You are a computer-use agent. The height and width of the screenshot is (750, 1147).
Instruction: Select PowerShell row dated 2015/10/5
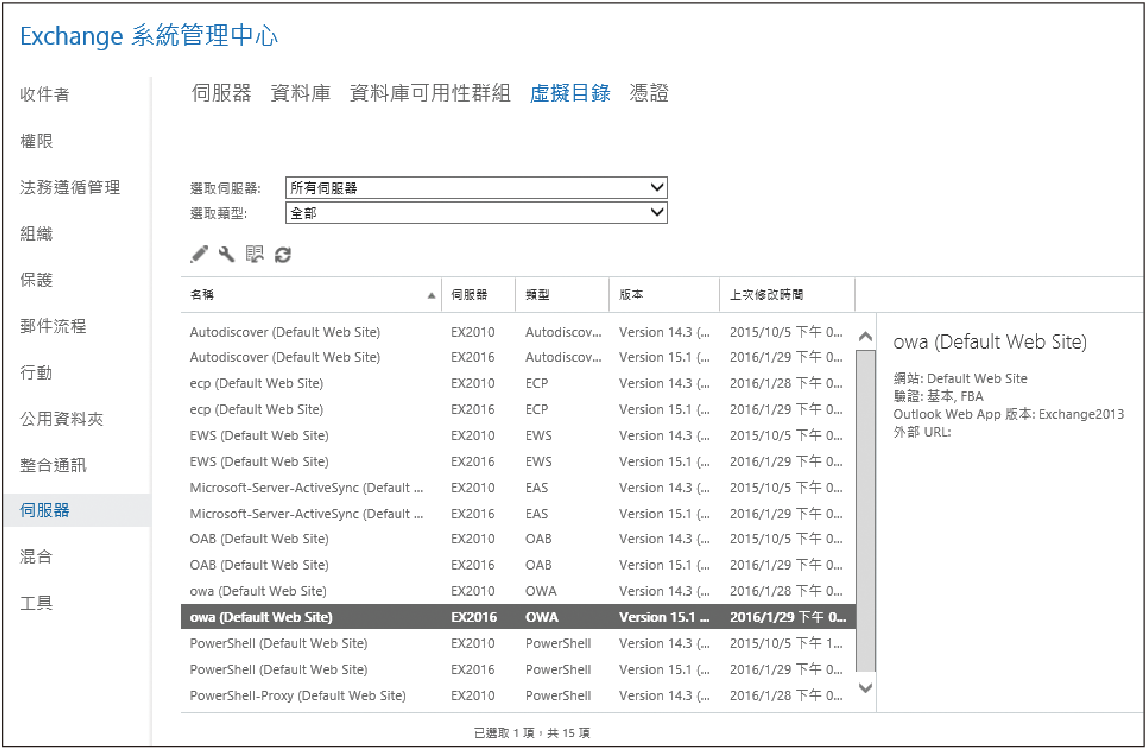(x=518, y=643)
